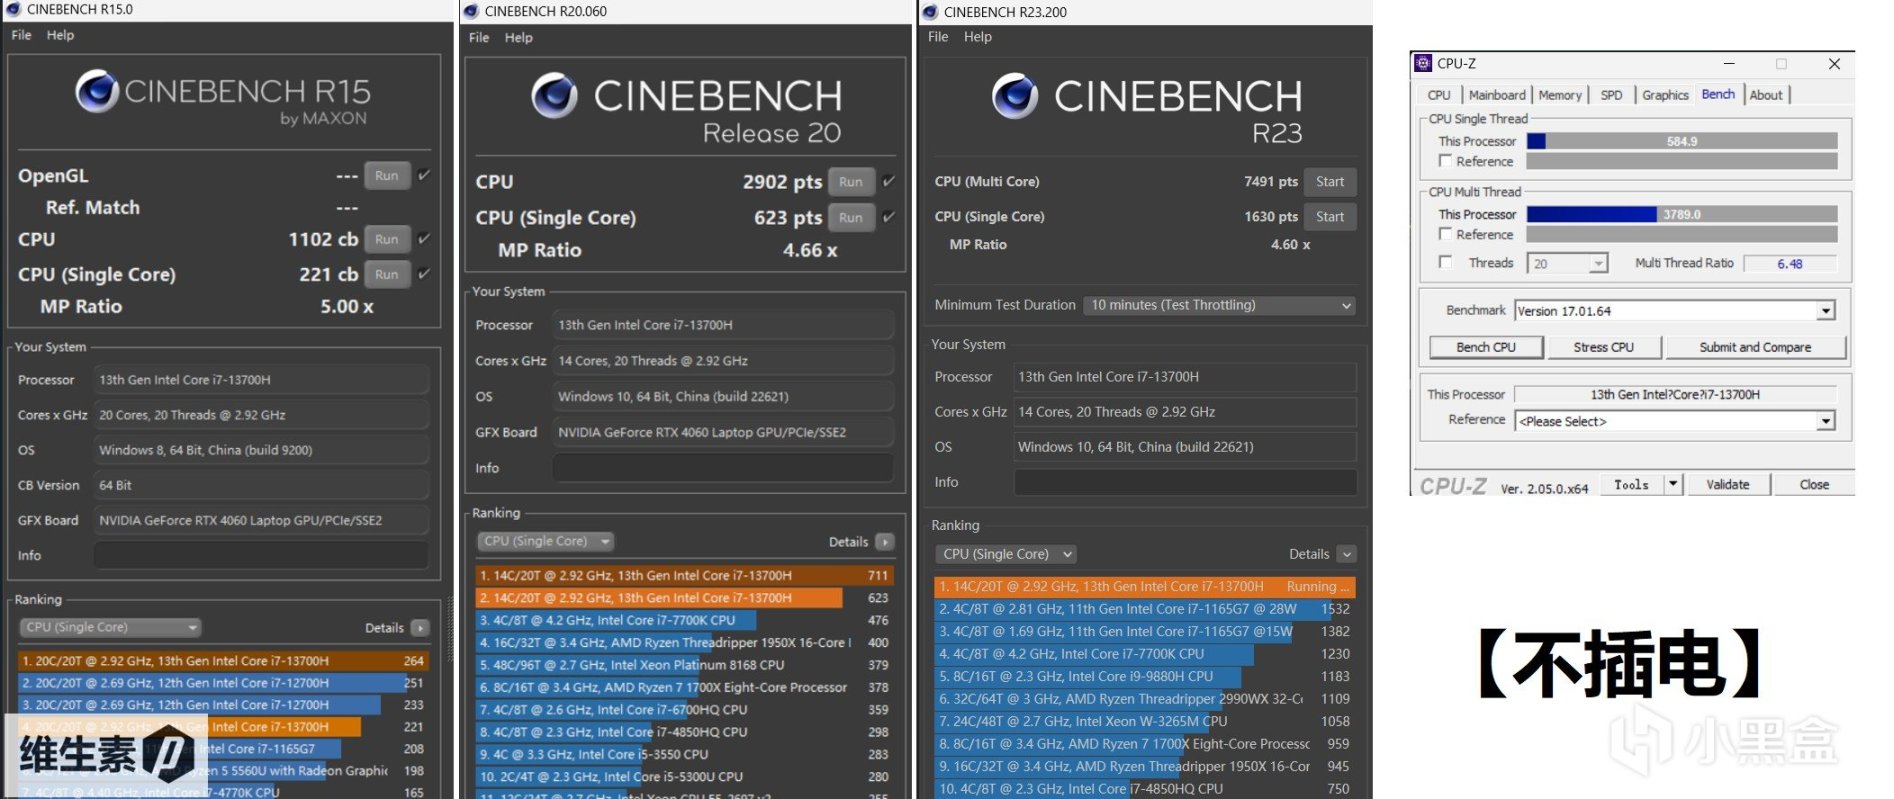Screen dimensions: 1894x799
Task: Expand ranking Details in Cinebench R15
Action: 420,628
